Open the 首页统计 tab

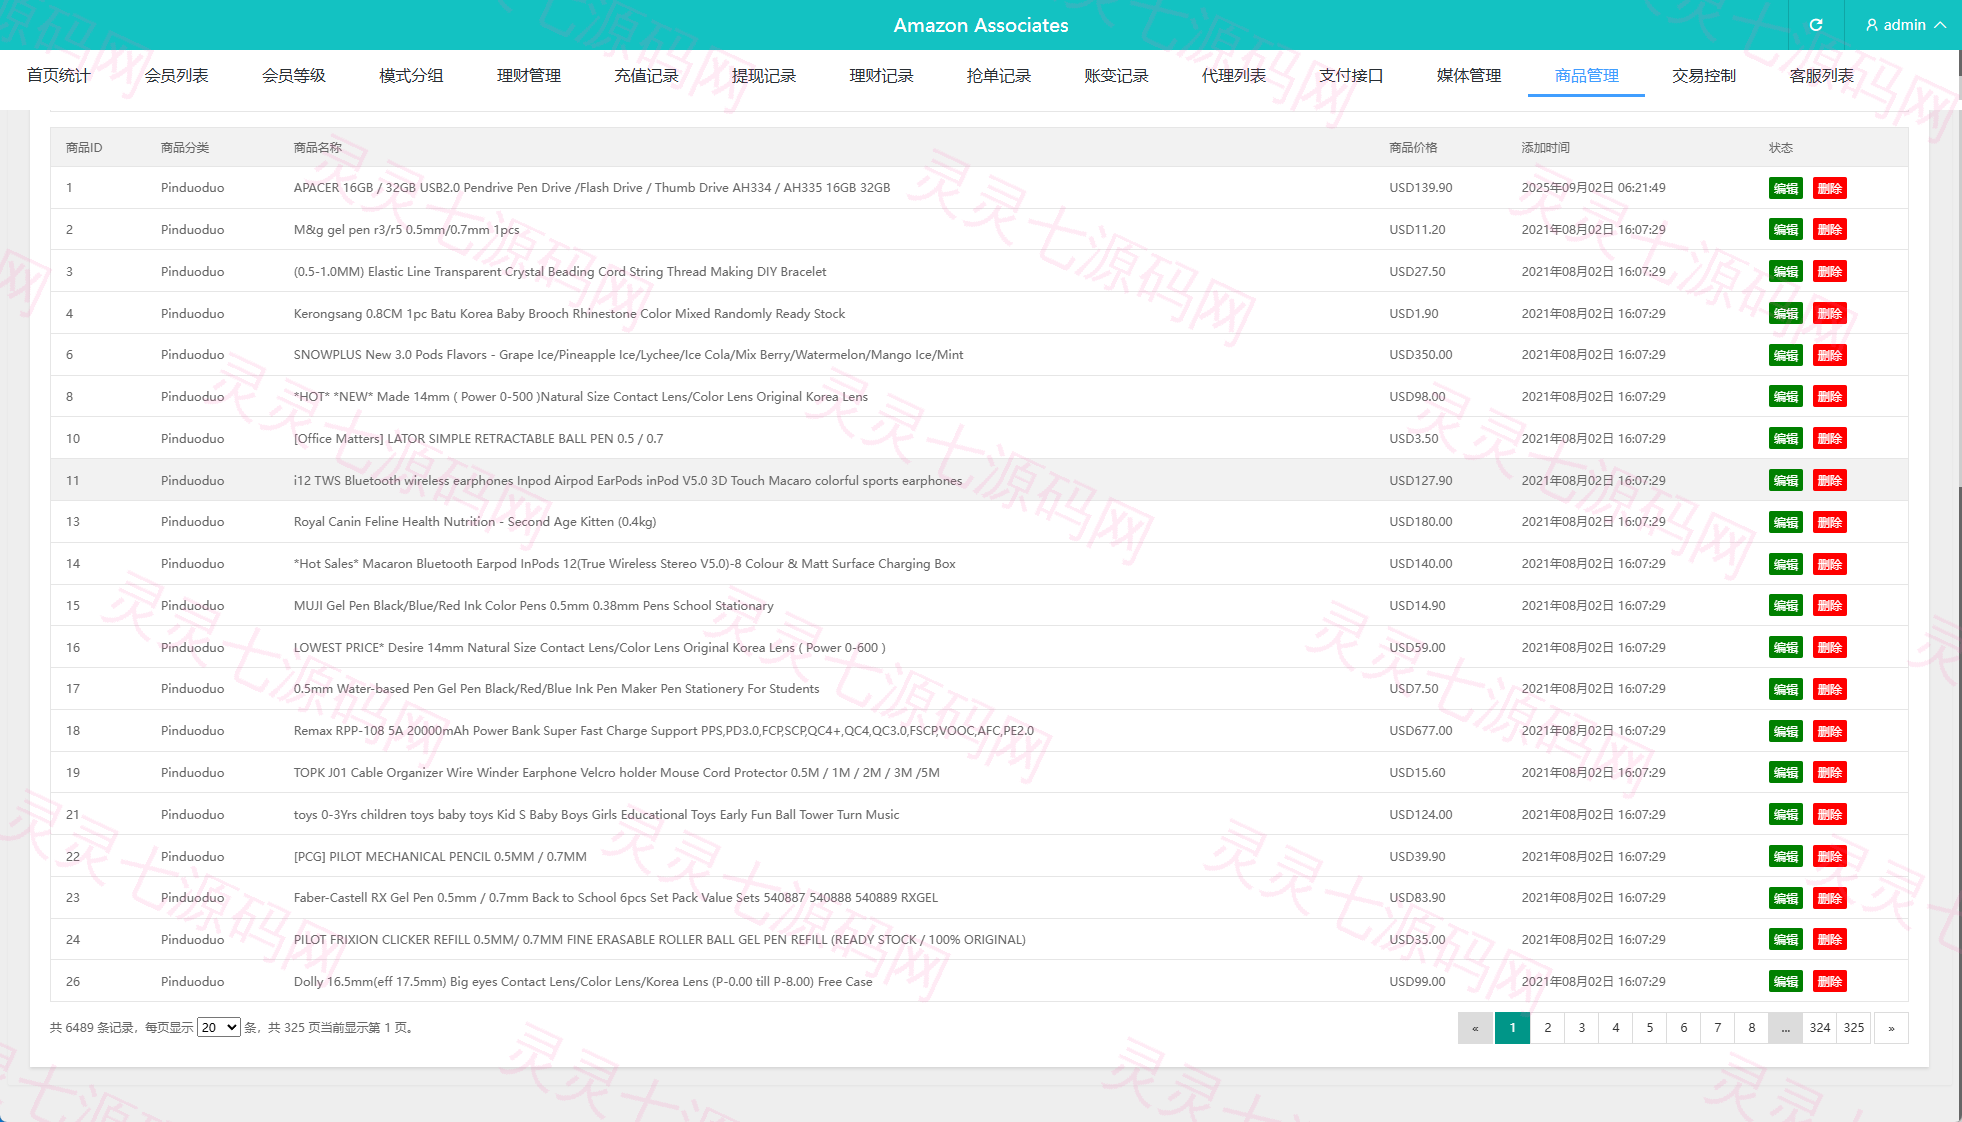tap(59, 76)
